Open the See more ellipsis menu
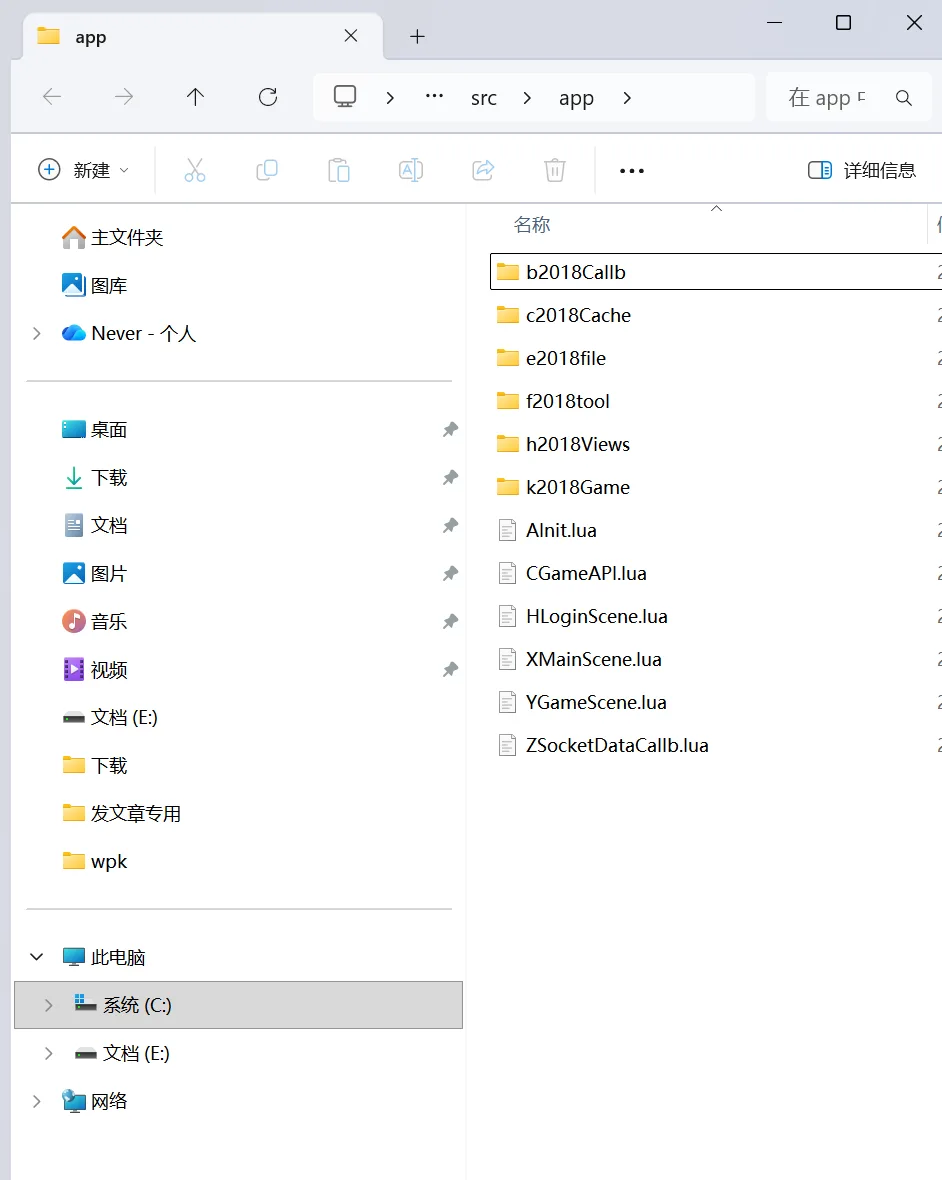Image resolution: width=942 pixels, height=1180 pixels. (x=631, y=171)
